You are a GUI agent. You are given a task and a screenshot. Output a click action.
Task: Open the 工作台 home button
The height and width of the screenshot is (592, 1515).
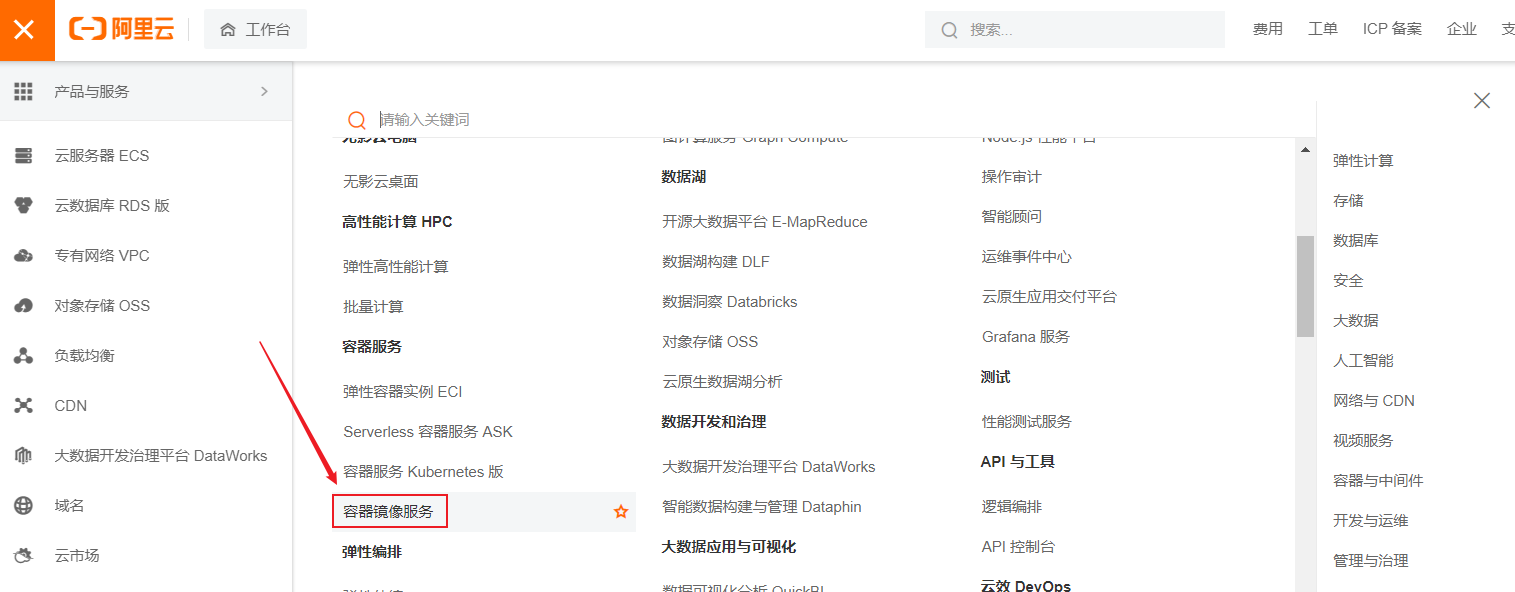(x=255, y=30)
